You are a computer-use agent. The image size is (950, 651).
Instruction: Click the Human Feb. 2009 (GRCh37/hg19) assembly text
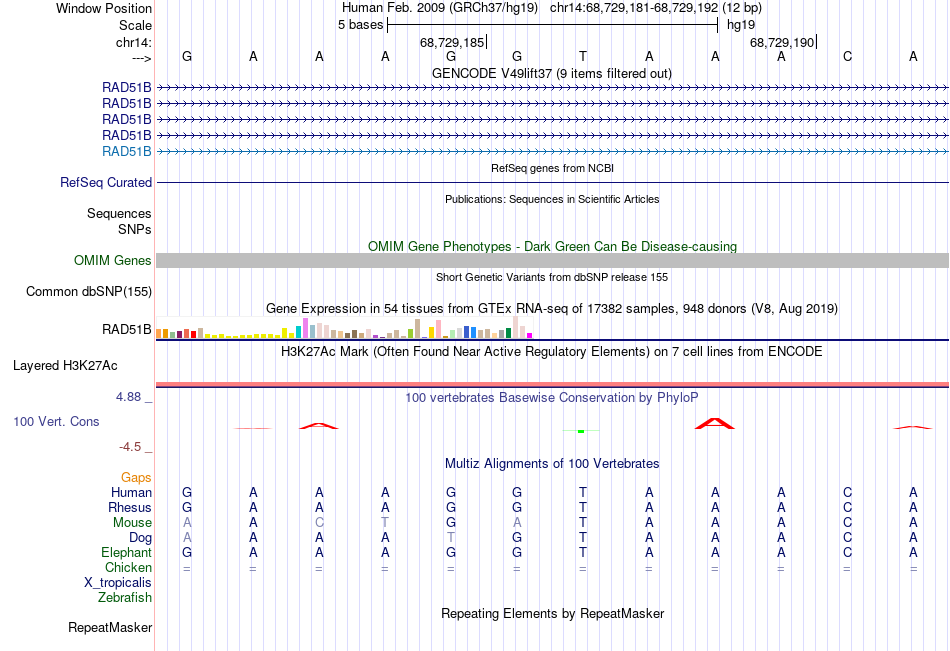[x=440, y=8]
